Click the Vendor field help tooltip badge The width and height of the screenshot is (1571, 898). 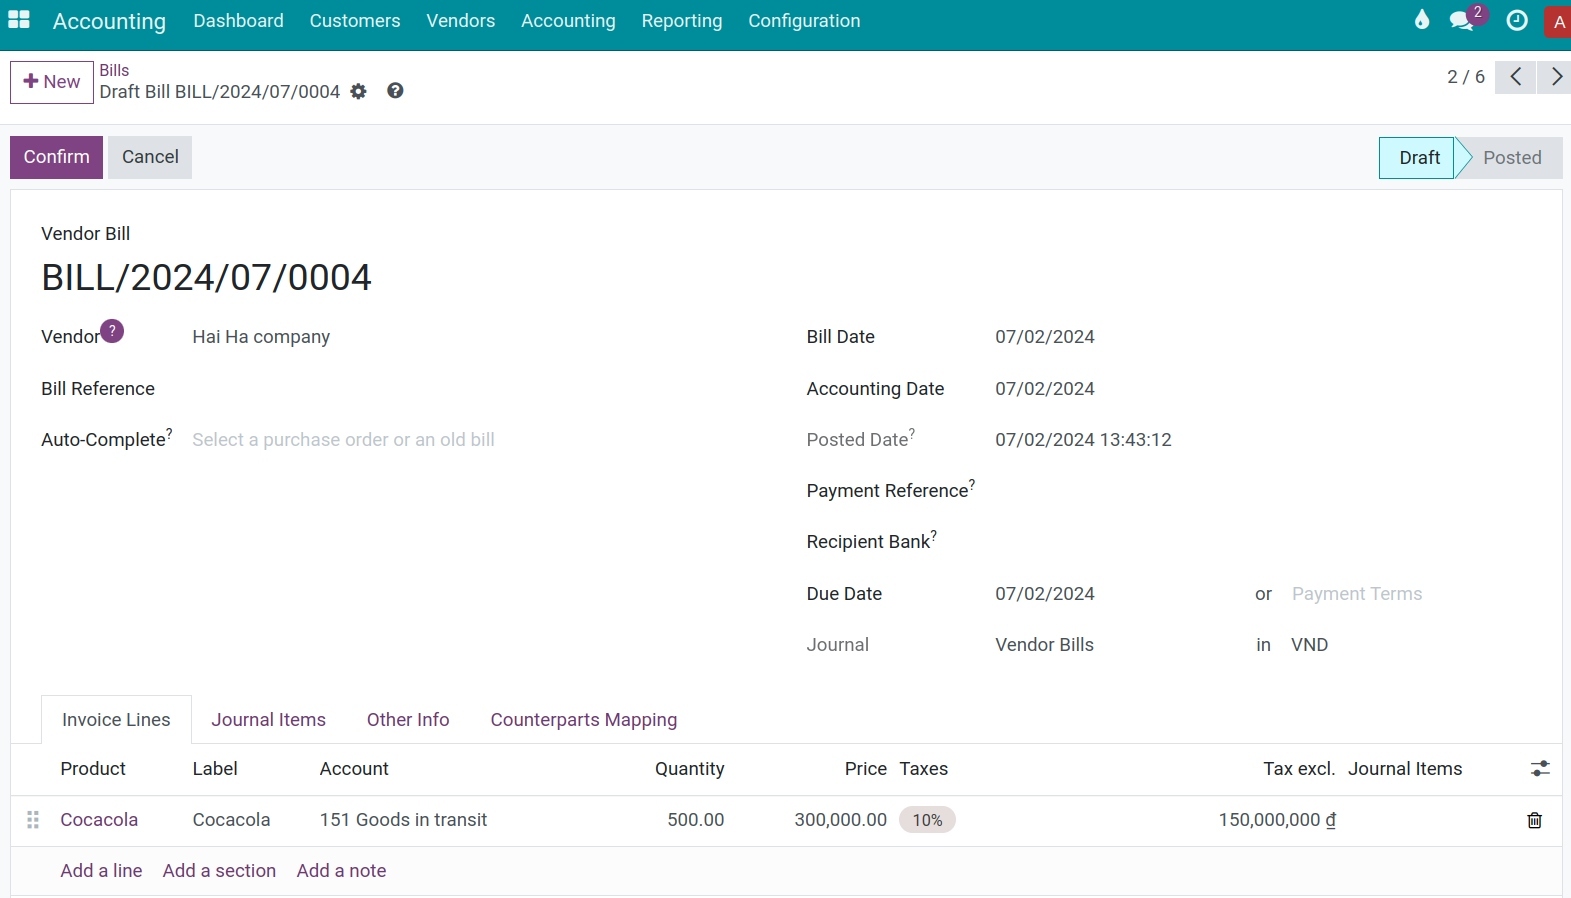(x=112, y=331)
